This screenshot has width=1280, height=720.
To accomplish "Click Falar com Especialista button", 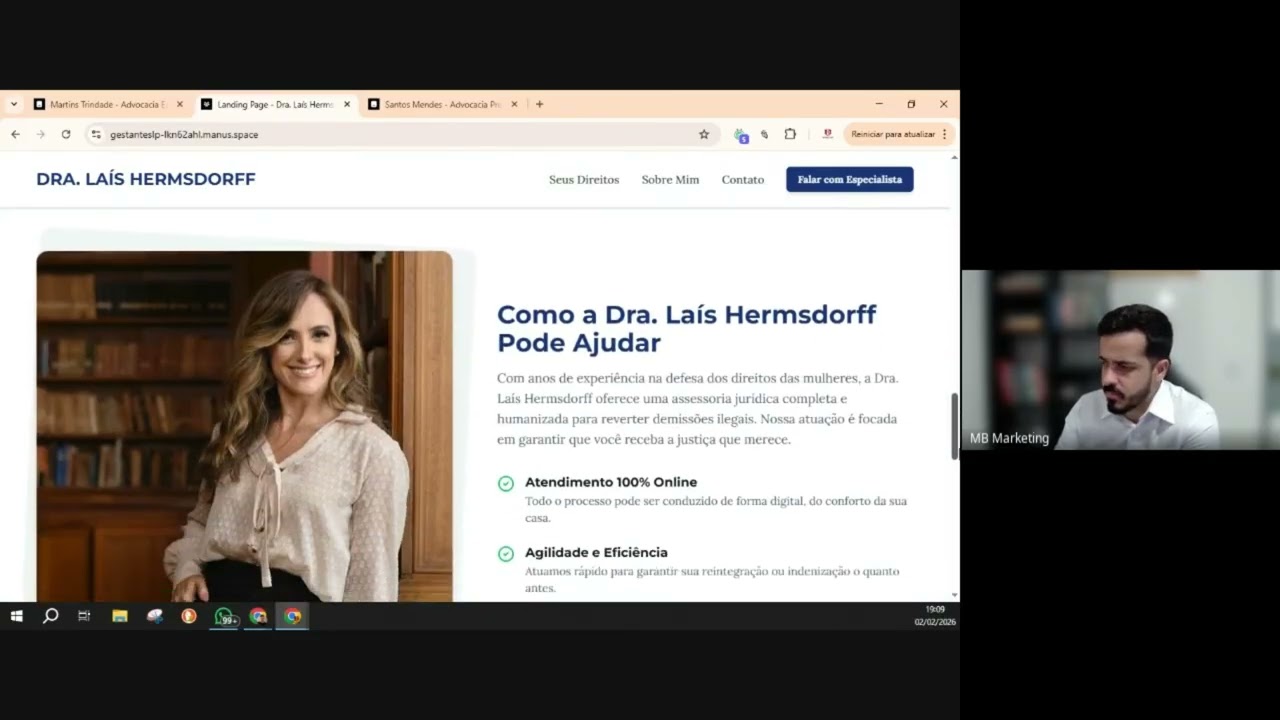I will point(850,179).
